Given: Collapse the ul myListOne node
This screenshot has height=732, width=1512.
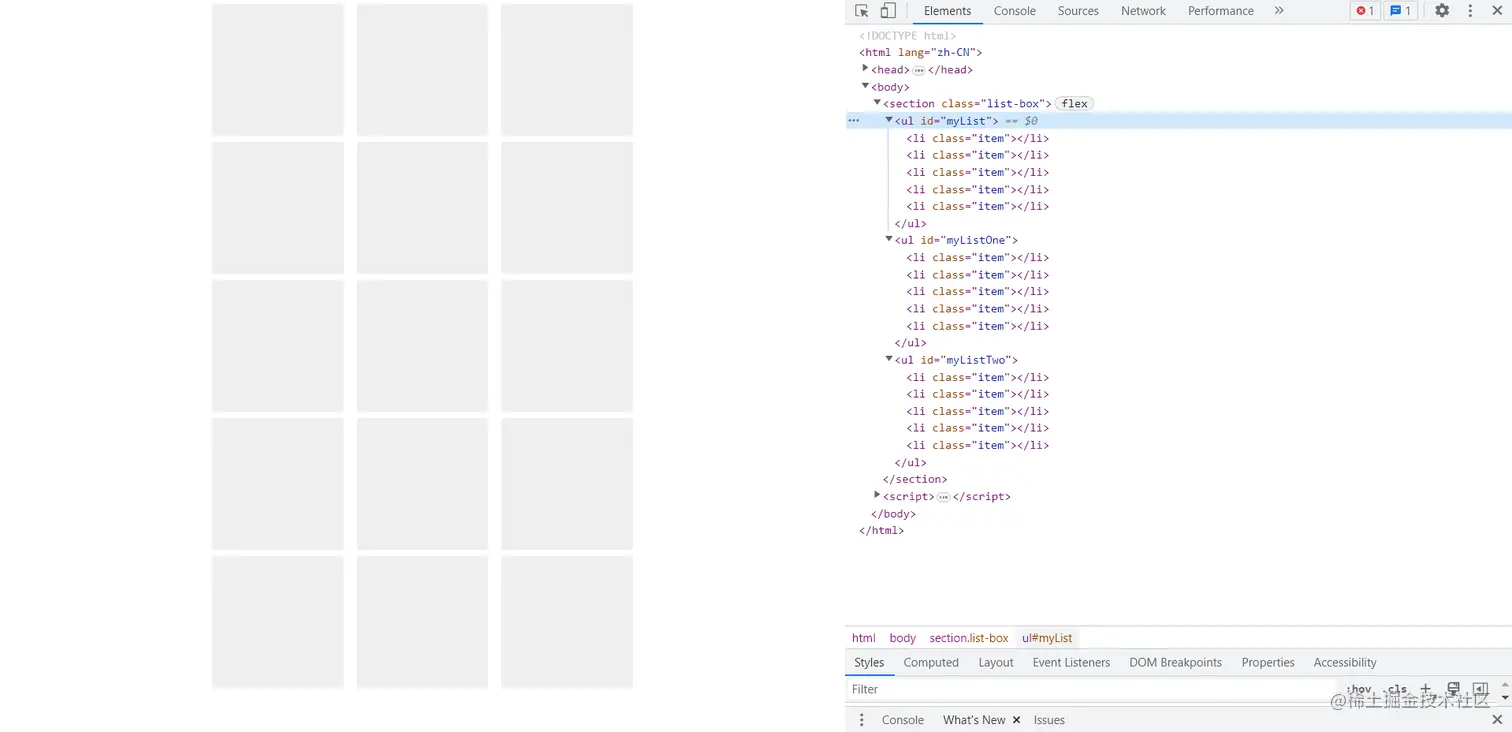Looking at the screenshot, I should click(889, 240).
